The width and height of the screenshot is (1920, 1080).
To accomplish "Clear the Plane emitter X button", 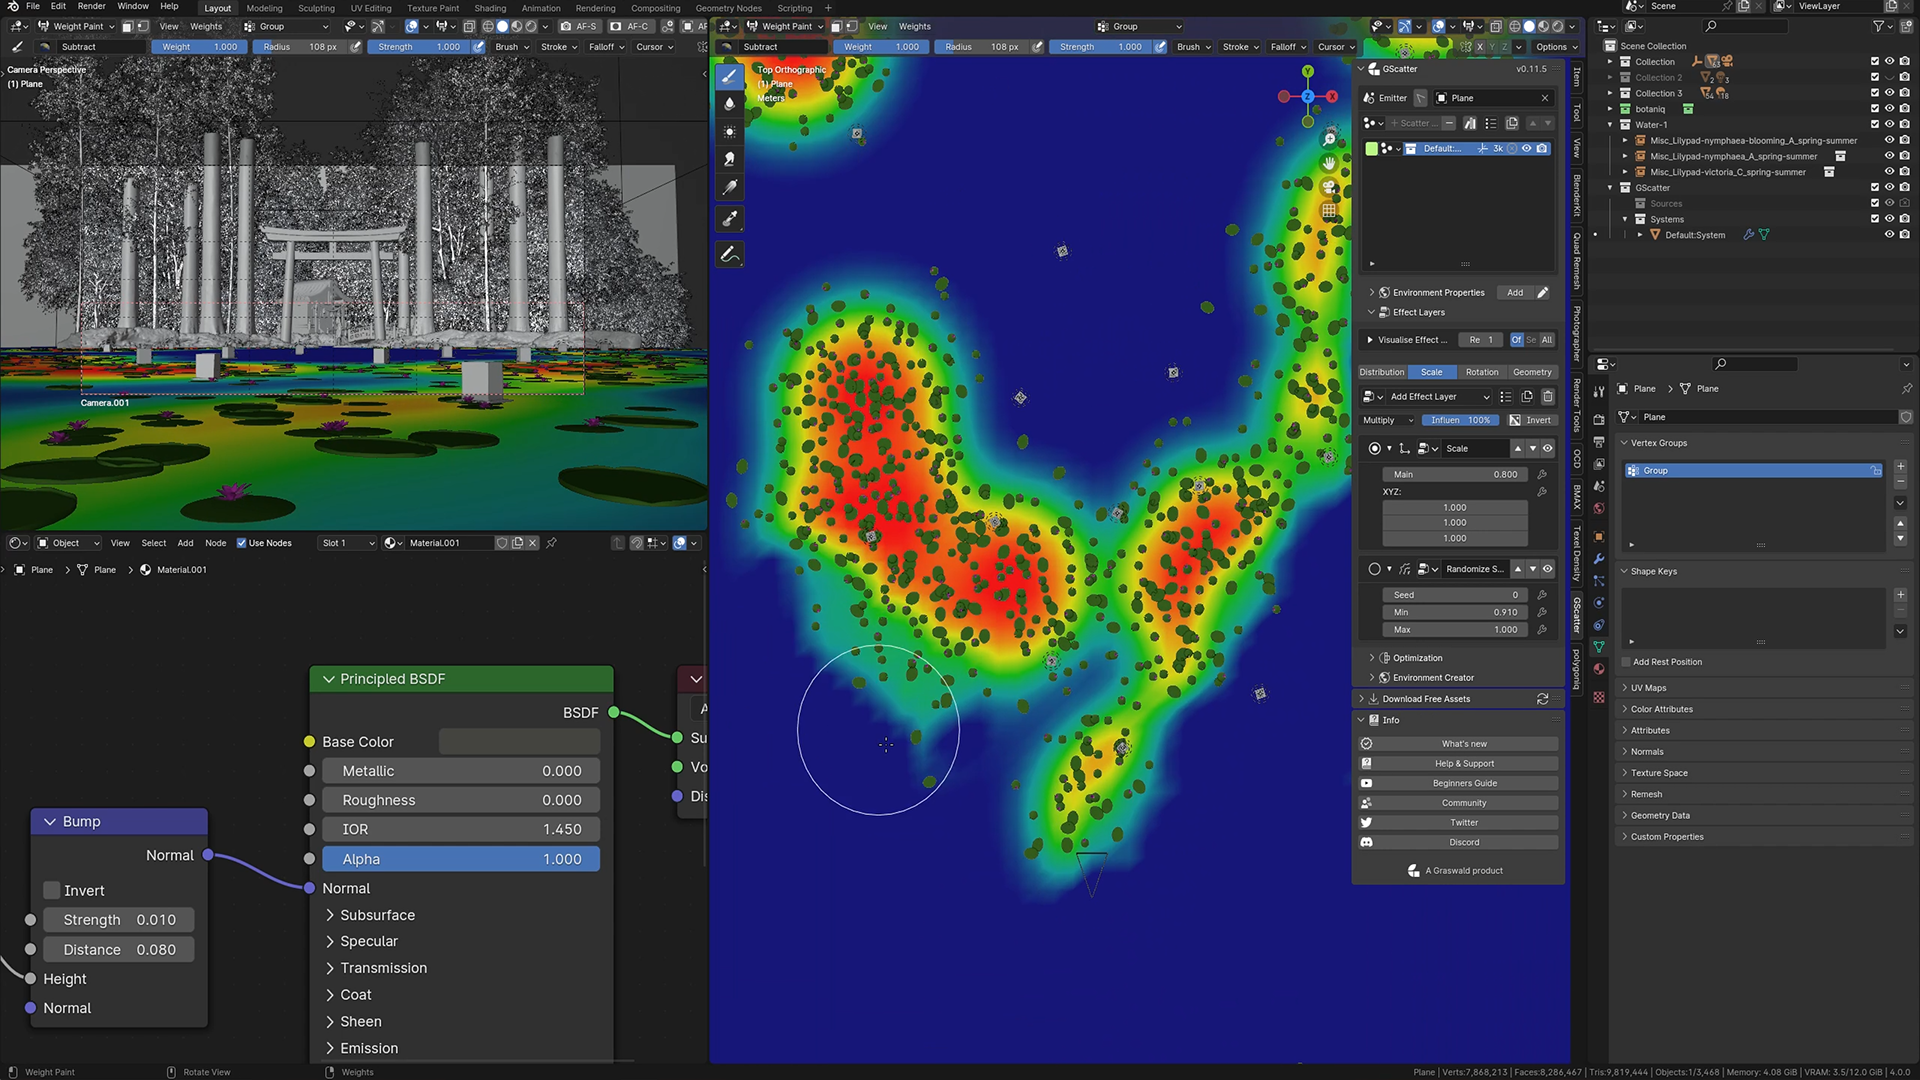I will pos(1545,98).
